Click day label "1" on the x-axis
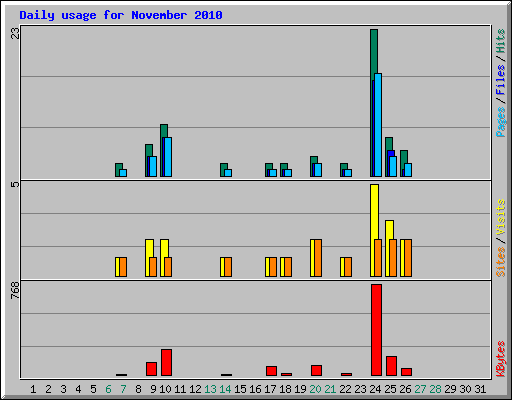 point(33,389)
